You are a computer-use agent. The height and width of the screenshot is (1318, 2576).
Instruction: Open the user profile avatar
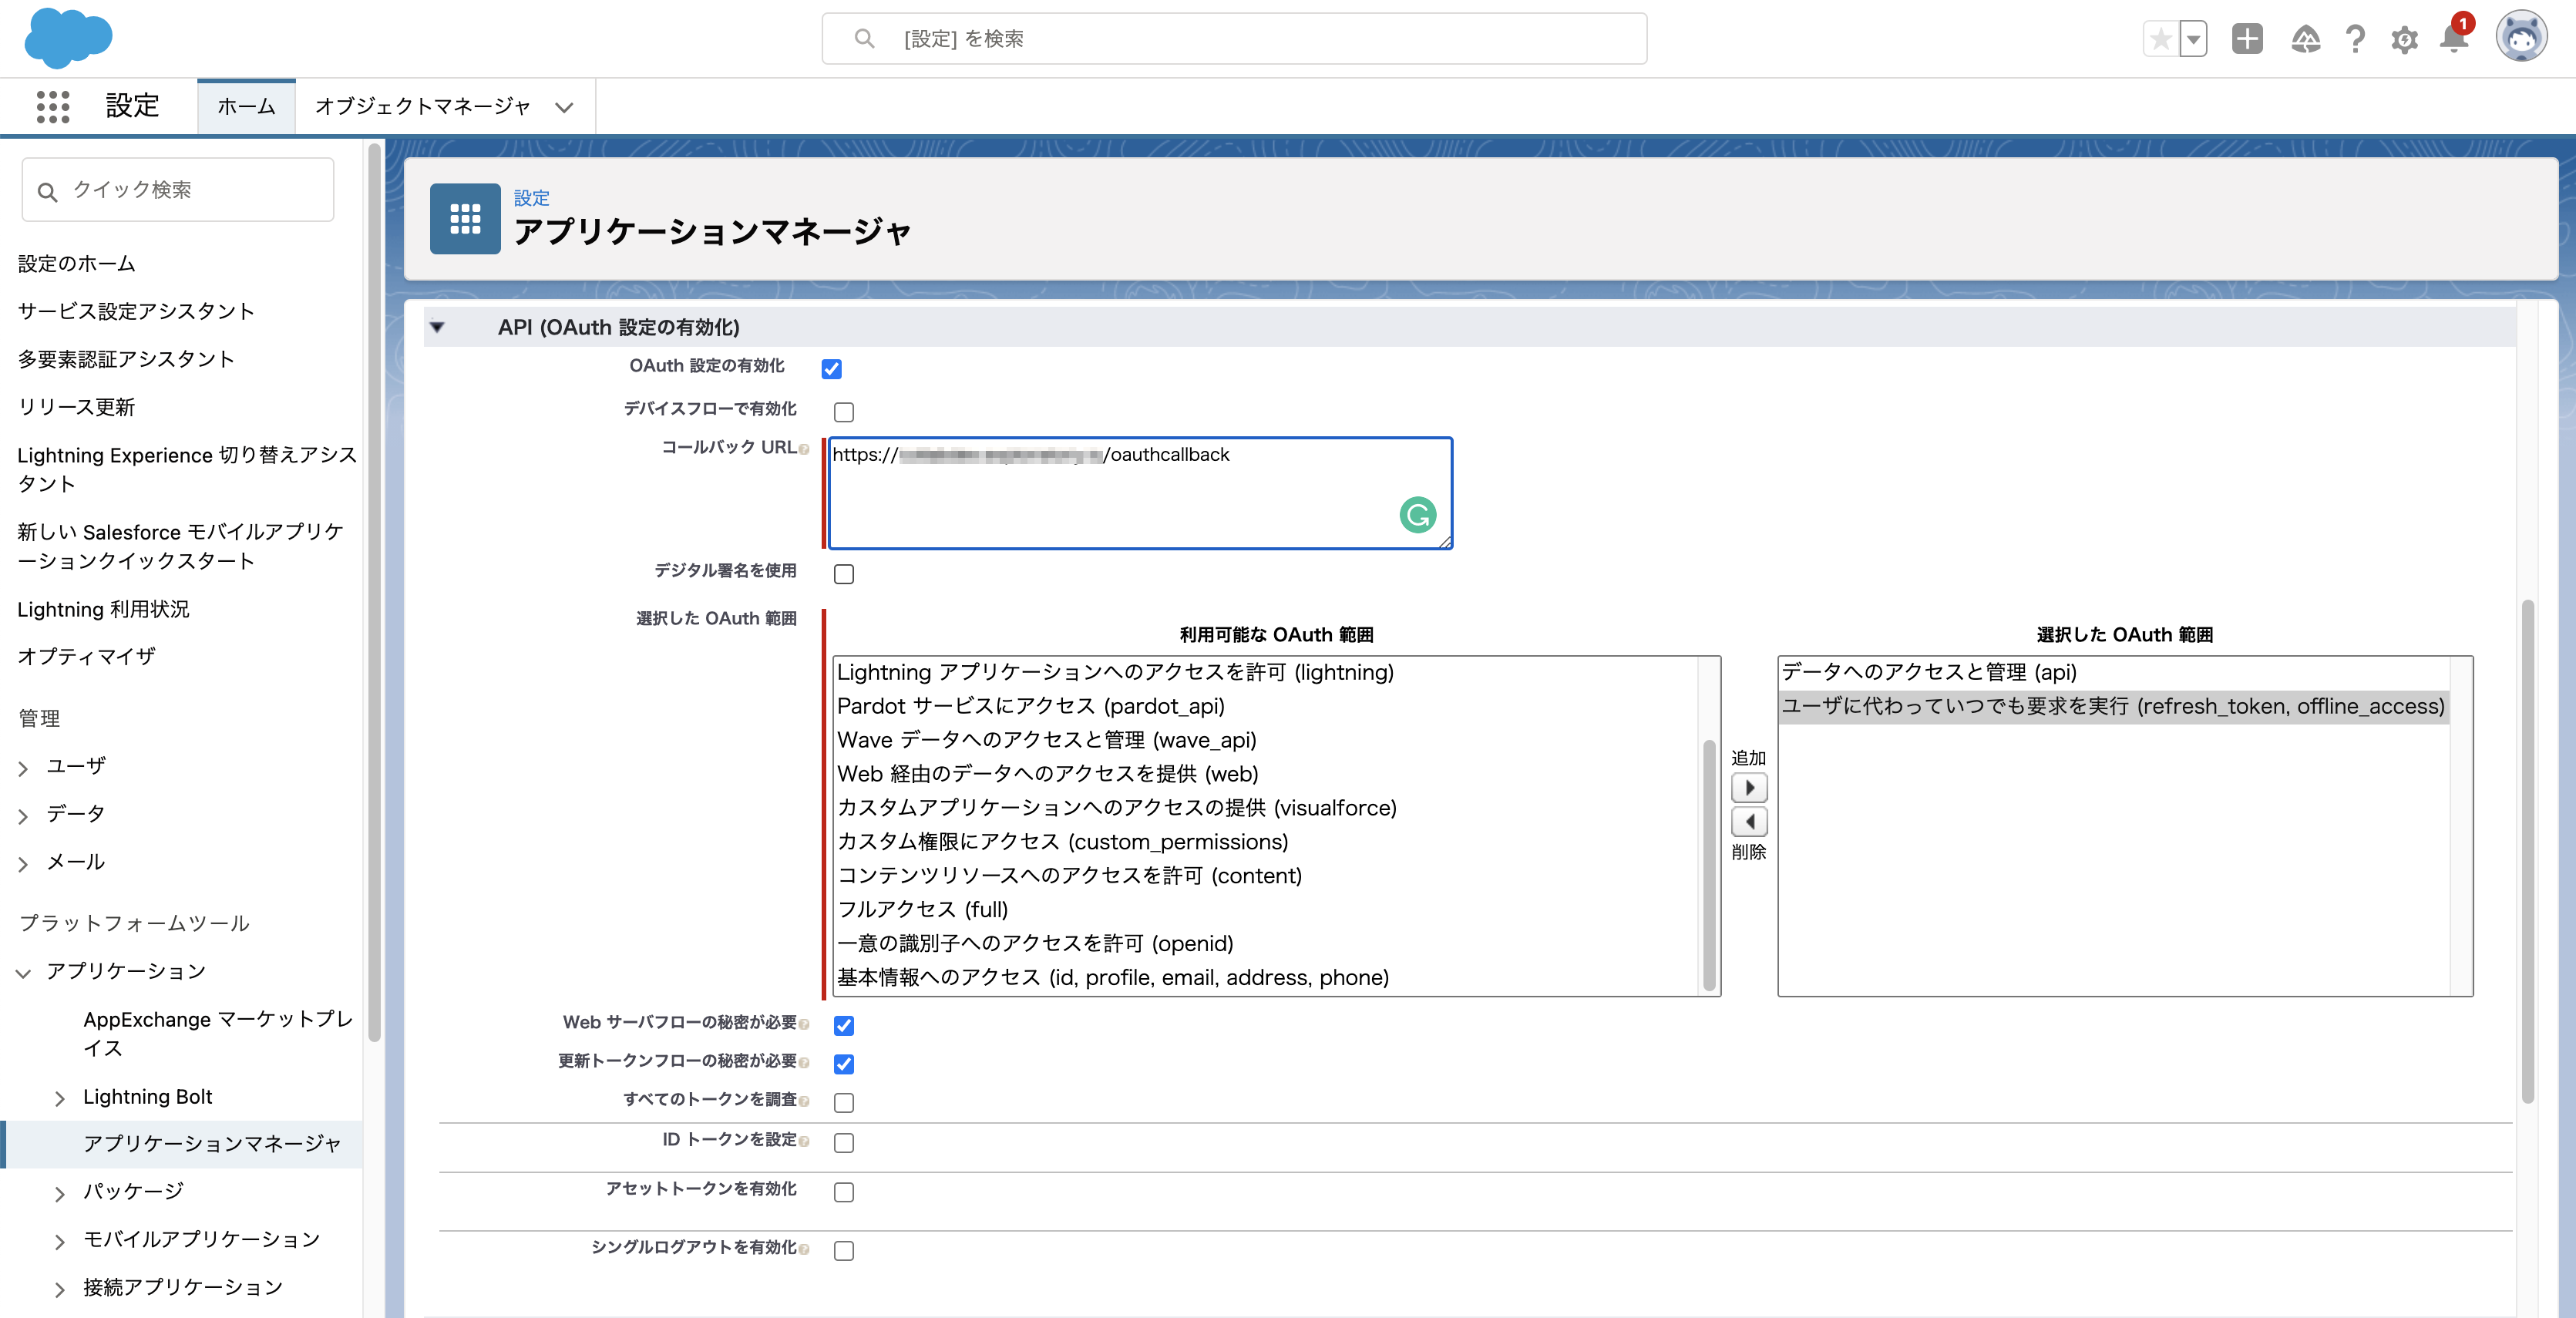(x=2521, y=38)
